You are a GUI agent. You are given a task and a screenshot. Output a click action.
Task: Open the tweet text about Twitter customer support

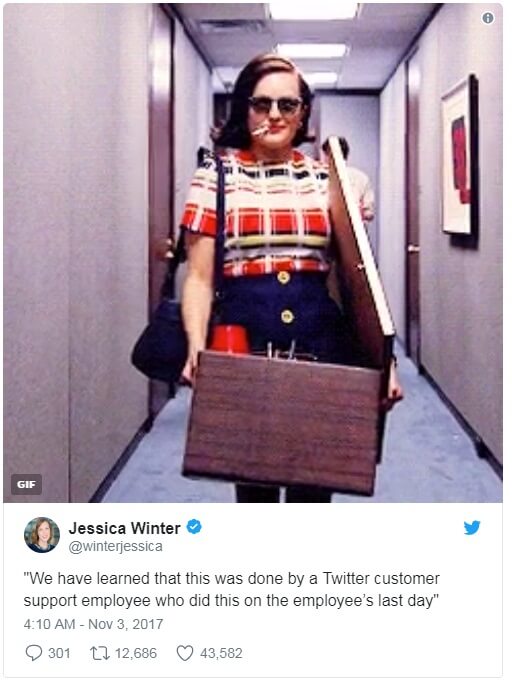[x=232, y=589]
